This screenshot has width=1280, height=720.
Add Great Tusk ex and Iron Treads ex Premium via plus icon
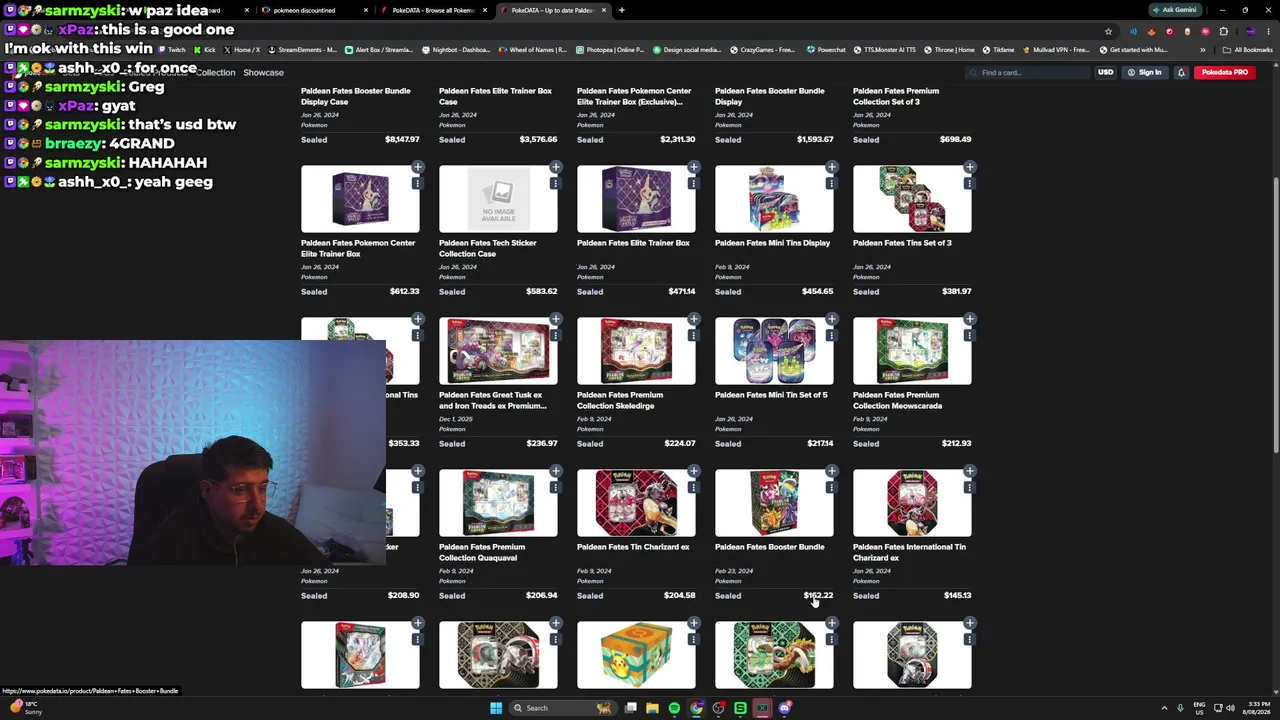tap(555, 319)
